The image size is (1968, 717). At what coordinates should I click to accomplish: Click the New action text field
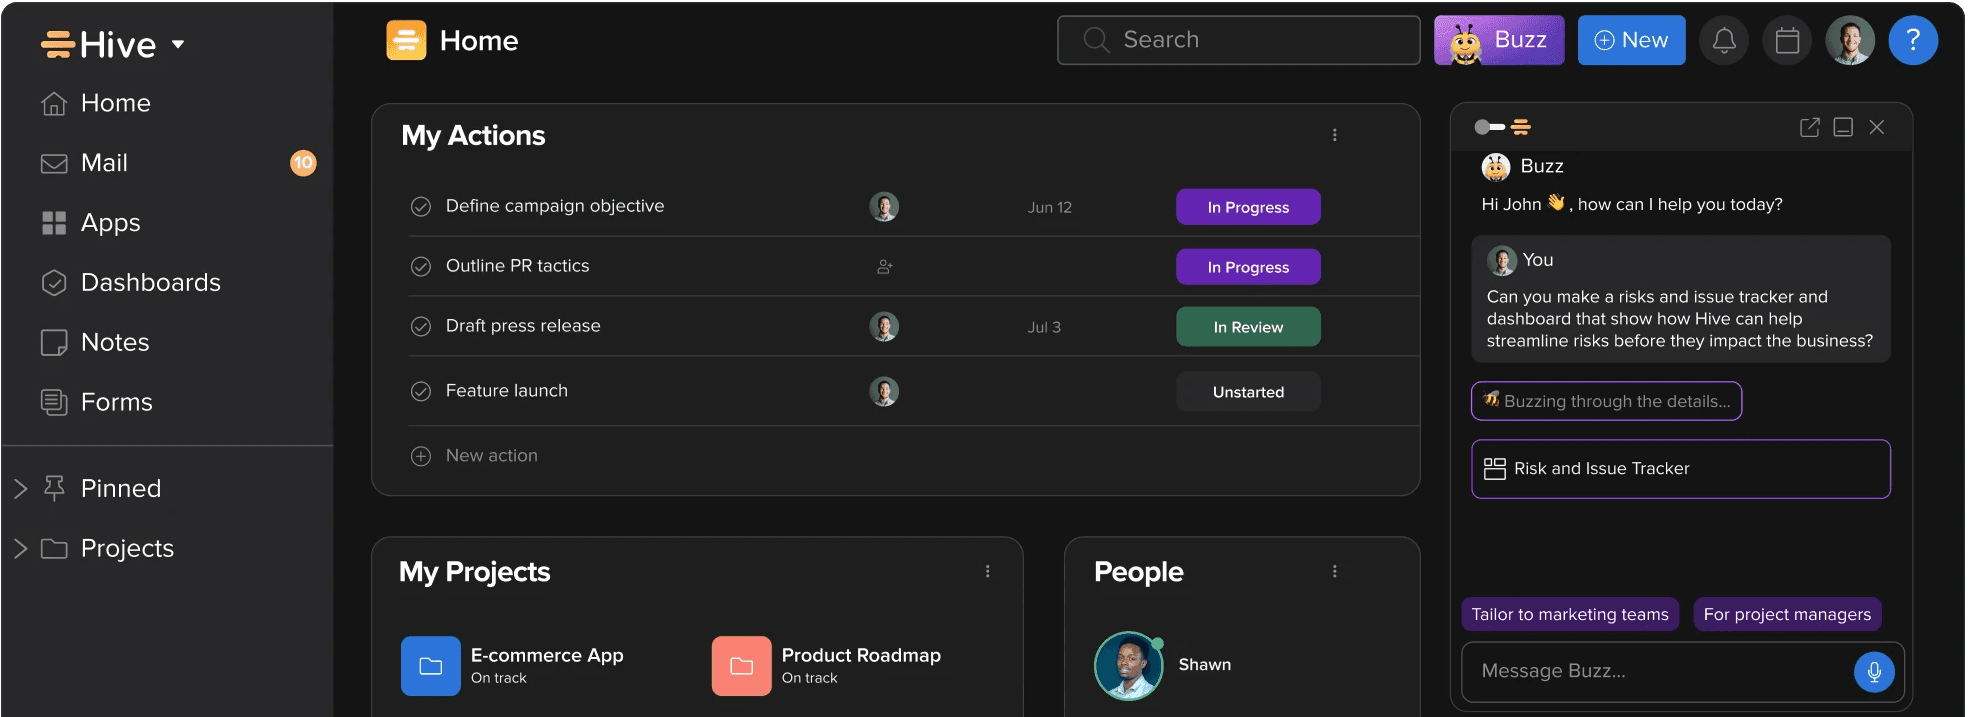[491, 456]
